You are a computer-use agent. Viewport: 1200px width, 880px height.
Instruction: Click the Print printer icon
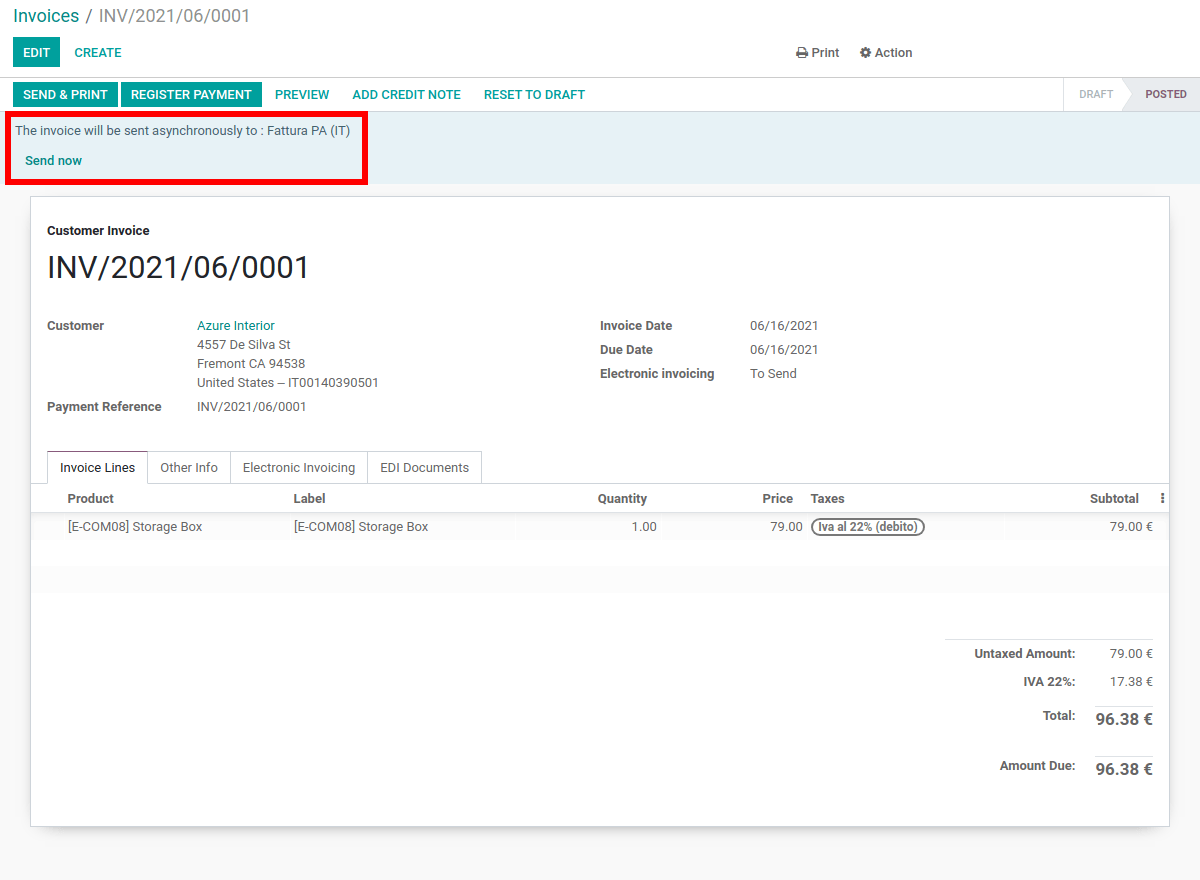tap(802, 53)
